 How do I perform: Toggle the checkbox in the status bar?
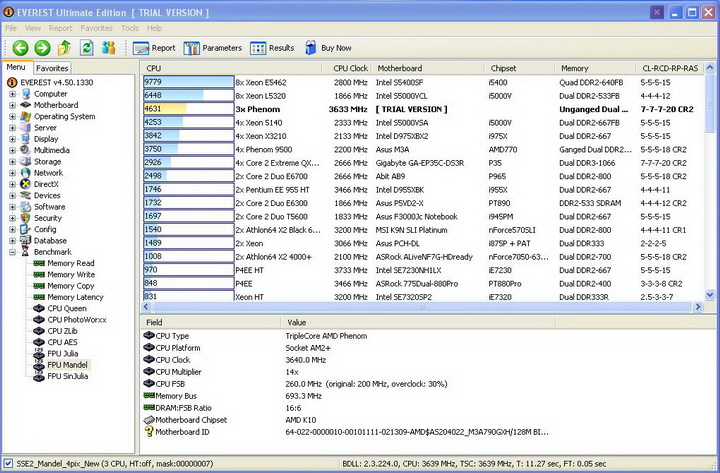[x=8, y=463]
